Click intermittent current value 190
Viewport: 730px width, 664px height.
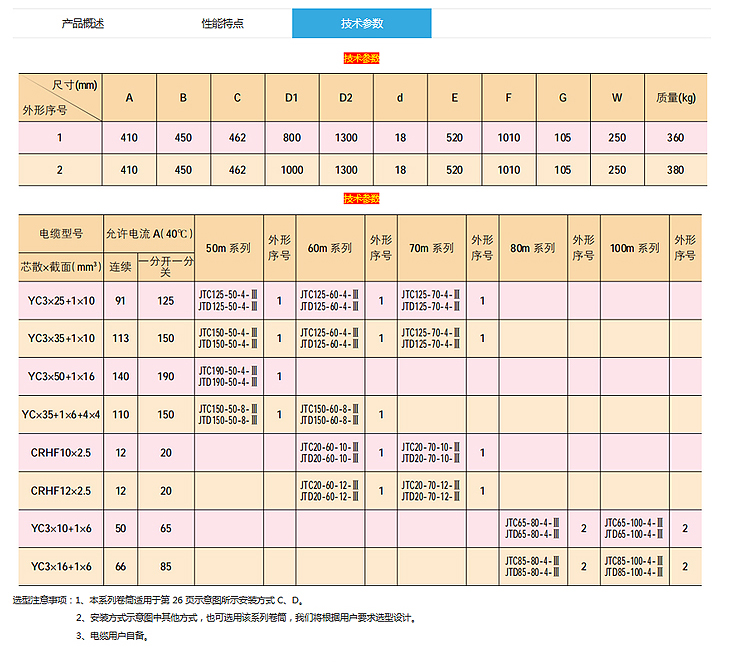[x=166, y=376]
